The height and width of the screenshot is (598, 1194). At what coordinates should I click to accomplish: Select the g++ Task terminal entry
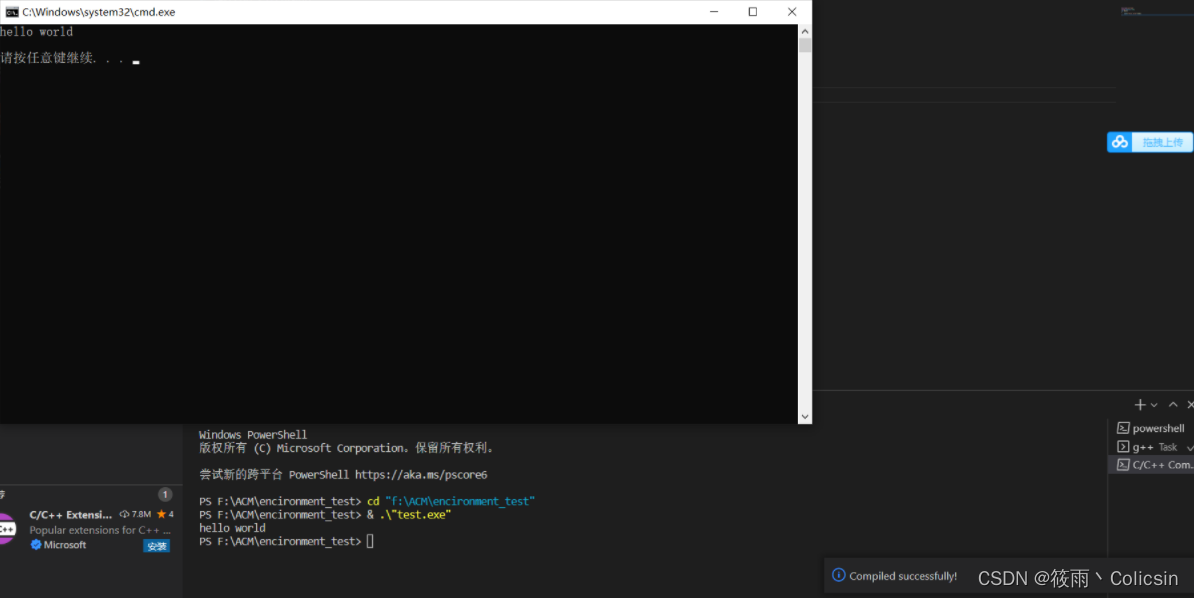point(1151,447)
